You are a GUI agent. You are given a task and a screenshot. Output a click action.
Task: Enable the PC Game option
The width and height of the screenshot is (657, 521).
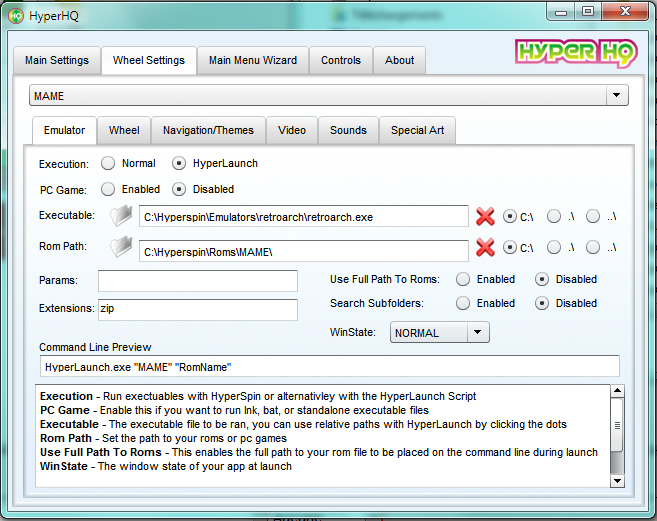[108, 189]
